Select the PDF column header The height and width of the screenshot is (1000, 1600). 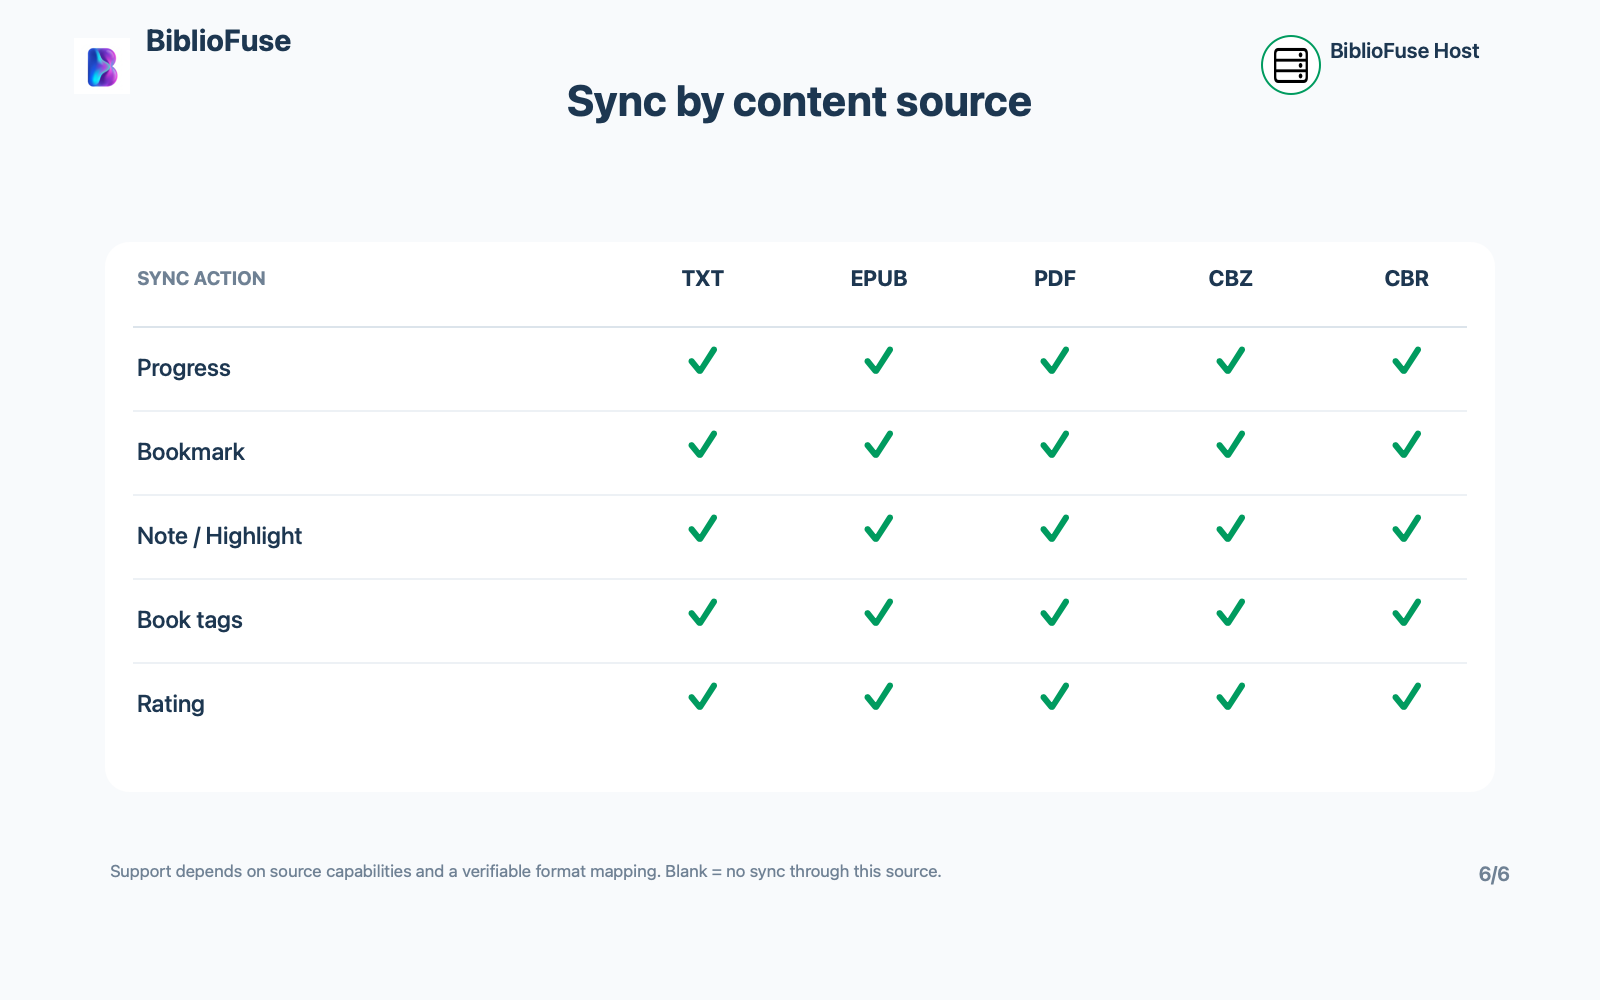[1055, 279]
